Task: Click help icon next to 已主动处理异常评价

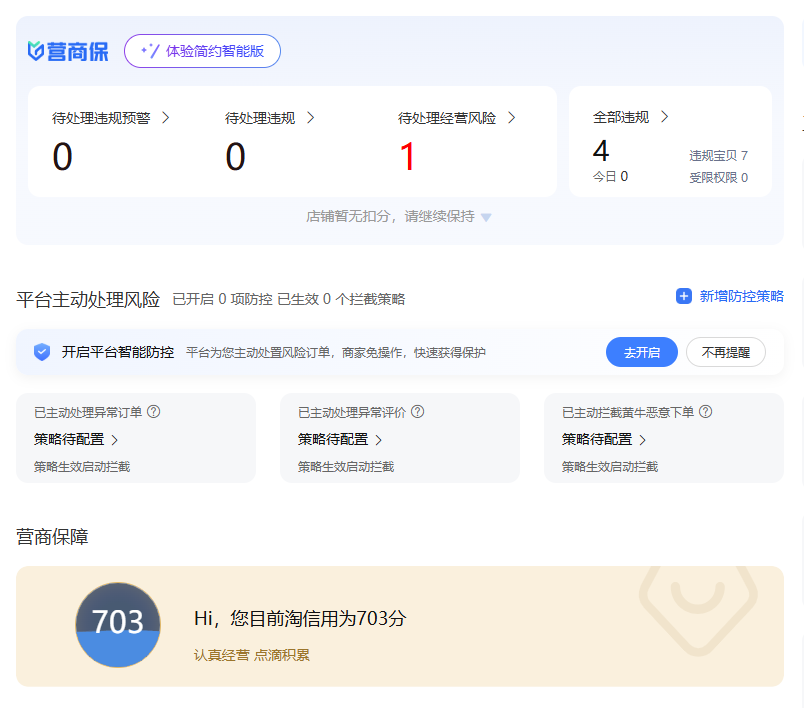Action: [418, 412]
